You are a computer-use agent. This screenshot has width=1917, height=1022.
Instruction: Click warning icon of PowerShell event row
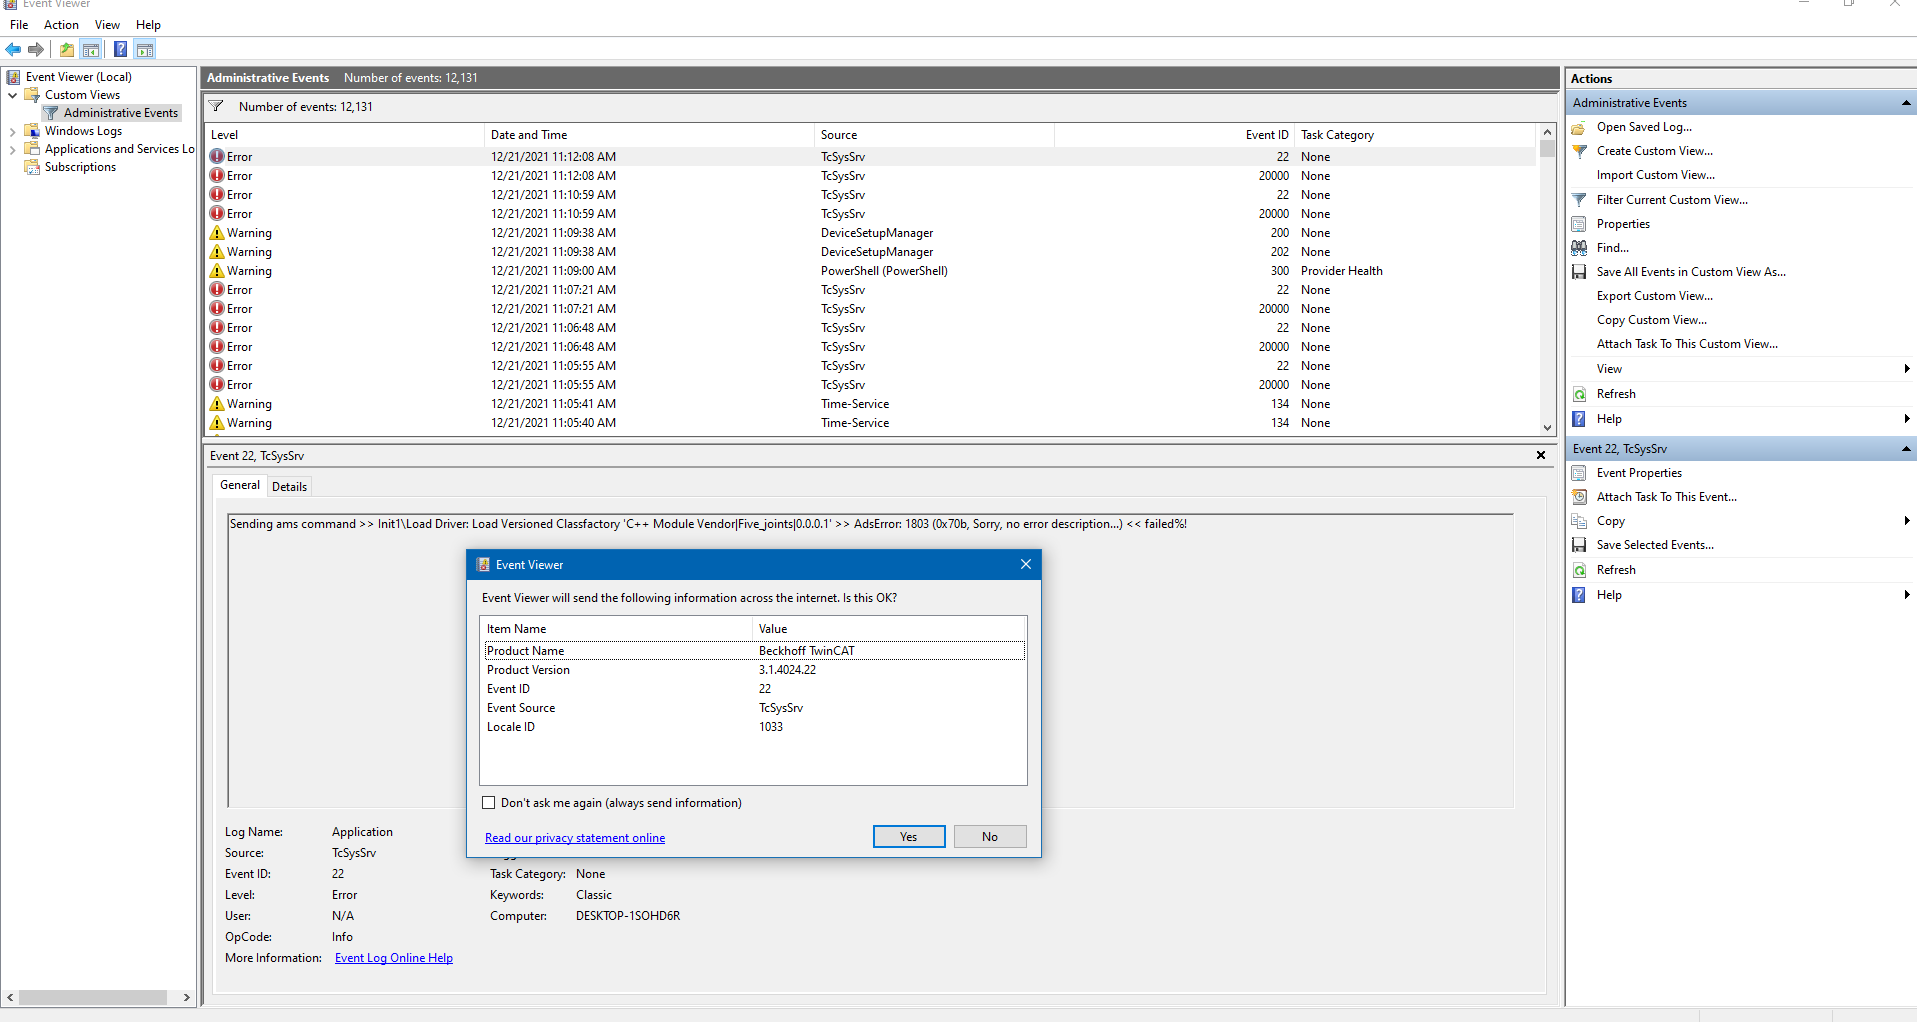217,270
